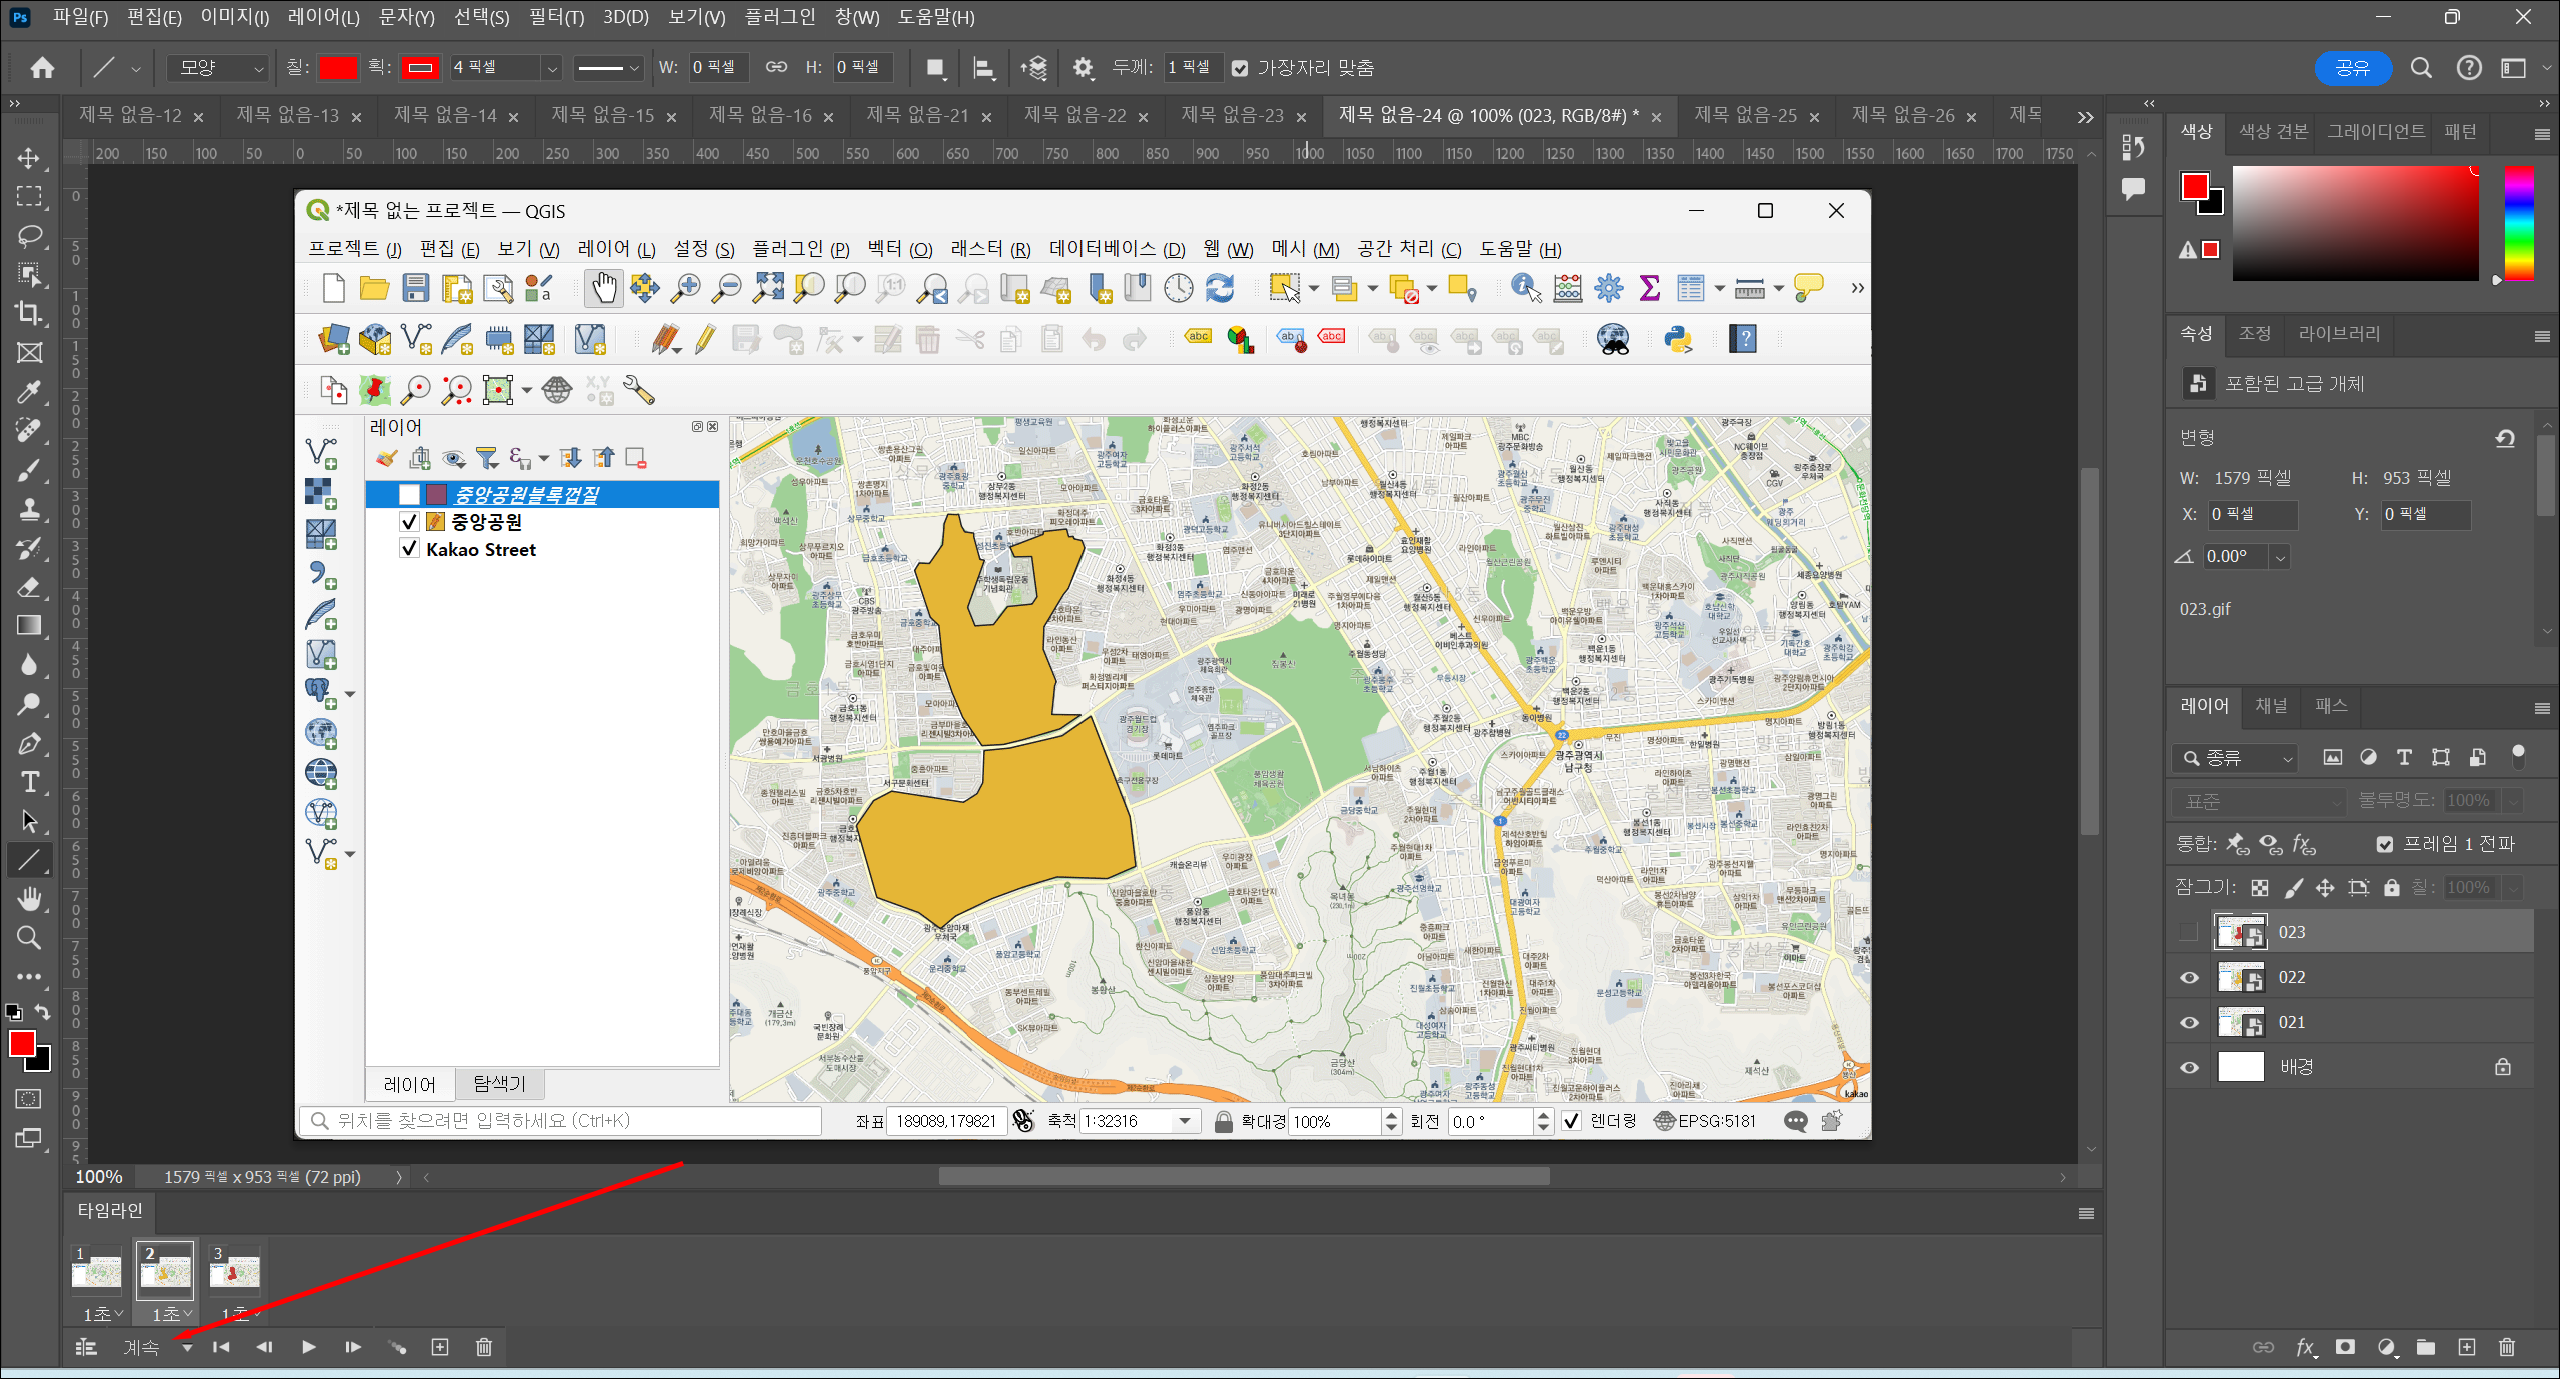Select the Eraser tool
2560x1379 pixels.
coord(29,587)
